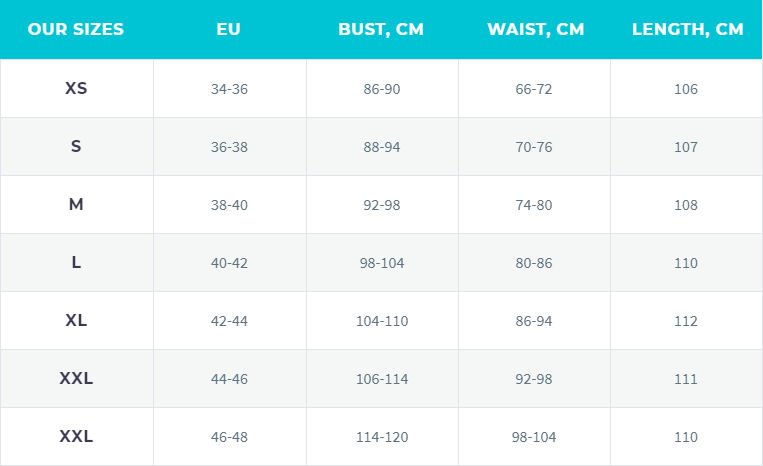Viewport: 763px width, 466px height.
Task: Select the waist value 74-80
Action: [x=534, y=205]
